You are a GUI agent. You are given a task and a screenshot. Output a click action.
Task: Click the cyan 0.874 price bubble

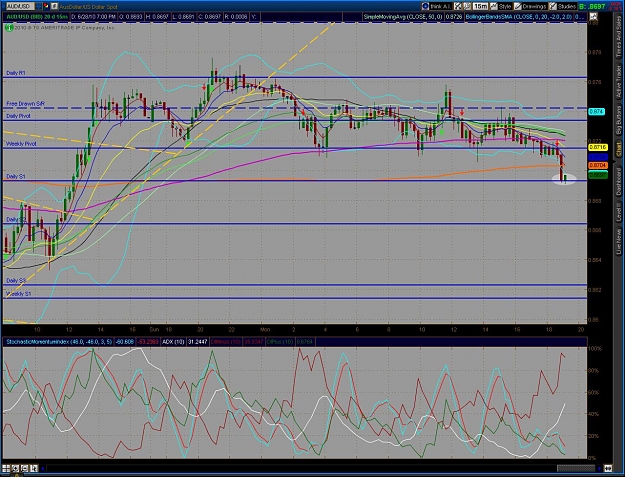point(596,112)
